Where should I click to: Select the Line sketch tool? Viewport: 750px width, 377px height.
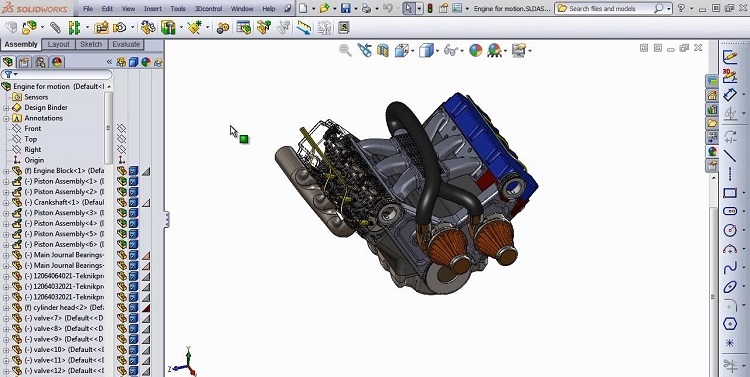730,155
